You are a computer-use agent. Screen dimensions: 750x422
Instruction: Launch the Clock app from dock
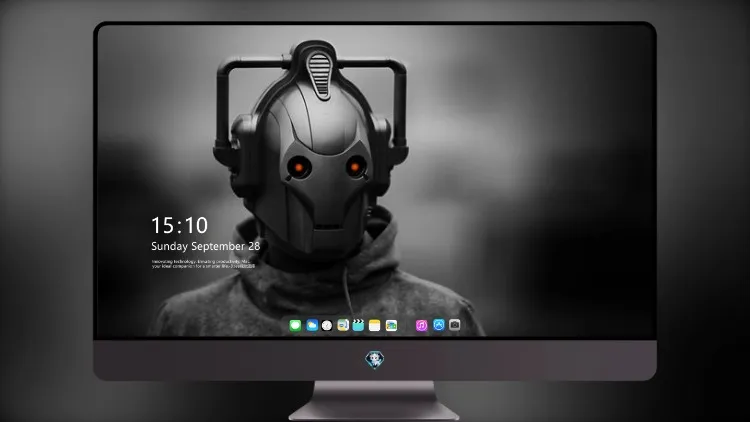pos(327,325)
